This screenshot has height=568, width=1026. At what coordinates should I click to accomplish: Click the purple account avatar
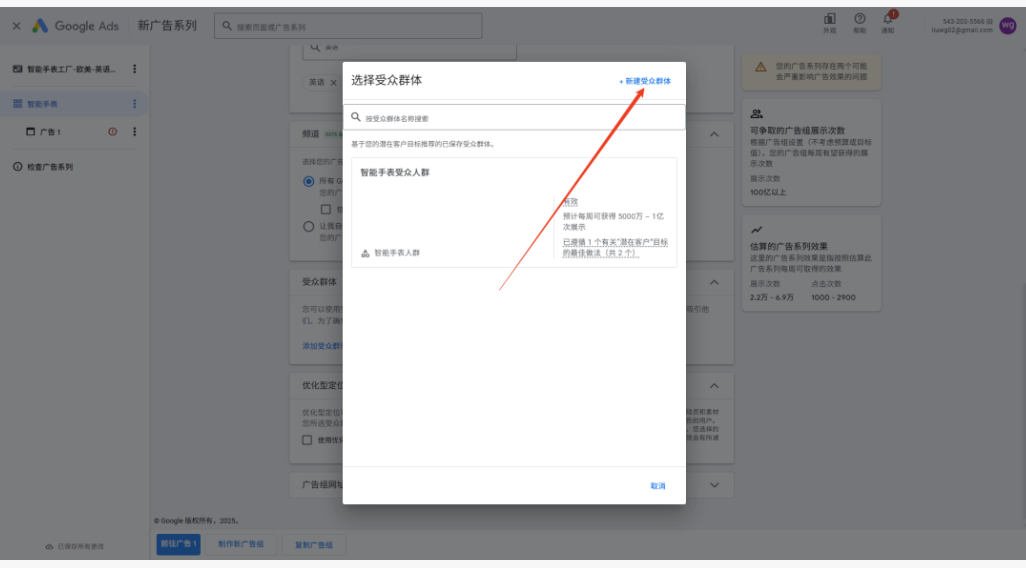(x=1008, y=26)
